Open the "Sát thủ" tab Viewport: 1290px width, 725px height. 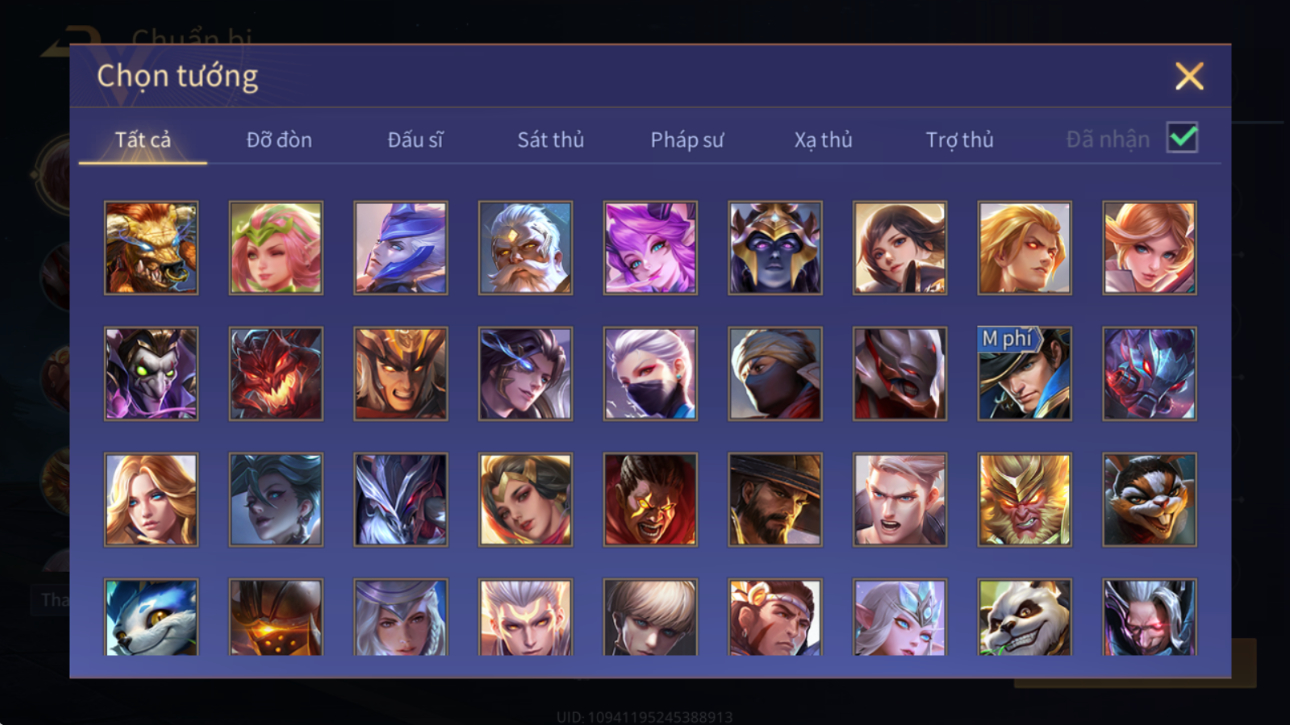coord(550,140)
